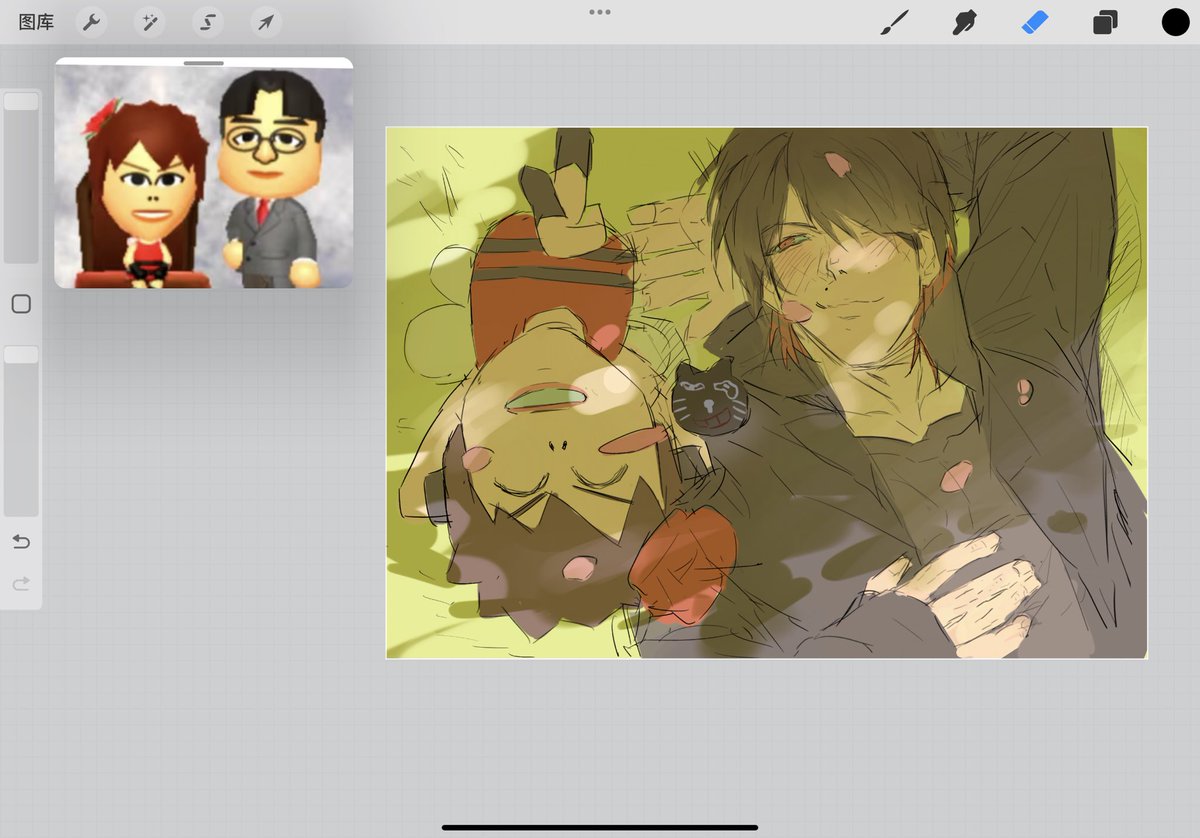1200x838 pixels.
Task: Select the Smudge tool
Action: click(x=964, y=22)
